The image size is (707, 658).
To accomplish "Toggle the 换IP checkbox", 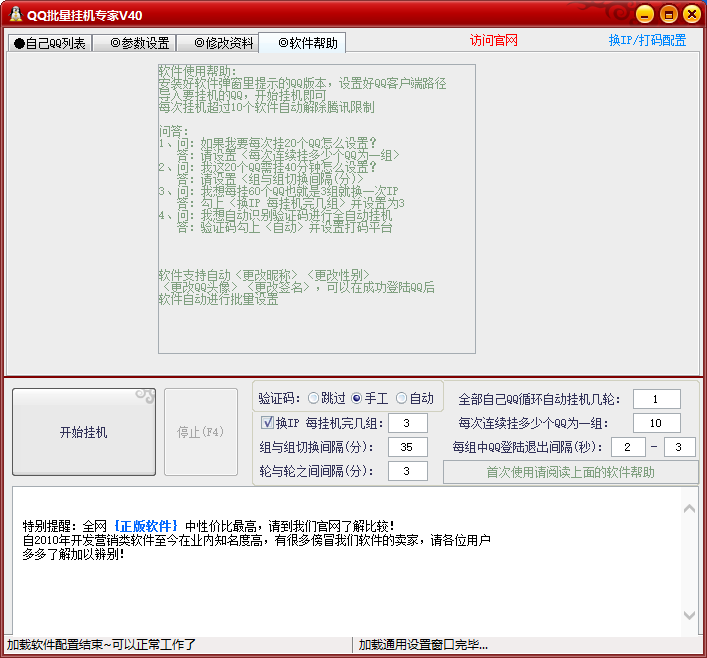I will coord(267,423).
